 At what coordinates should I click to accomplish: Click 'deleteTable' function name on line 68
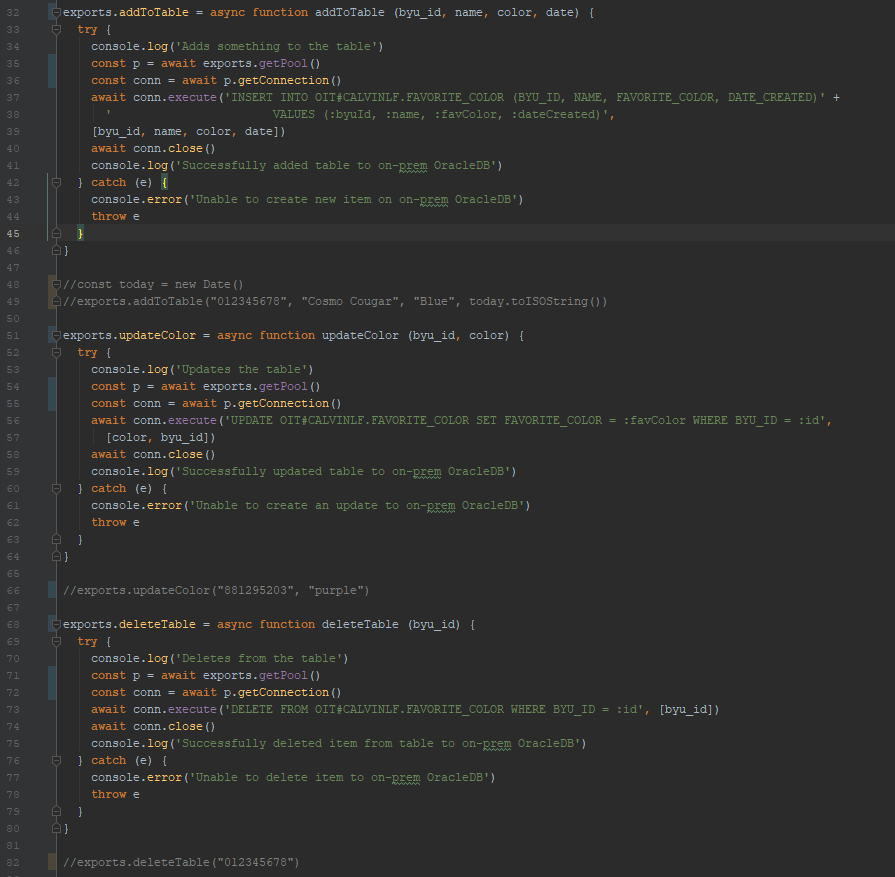click(x=360, y=624)
